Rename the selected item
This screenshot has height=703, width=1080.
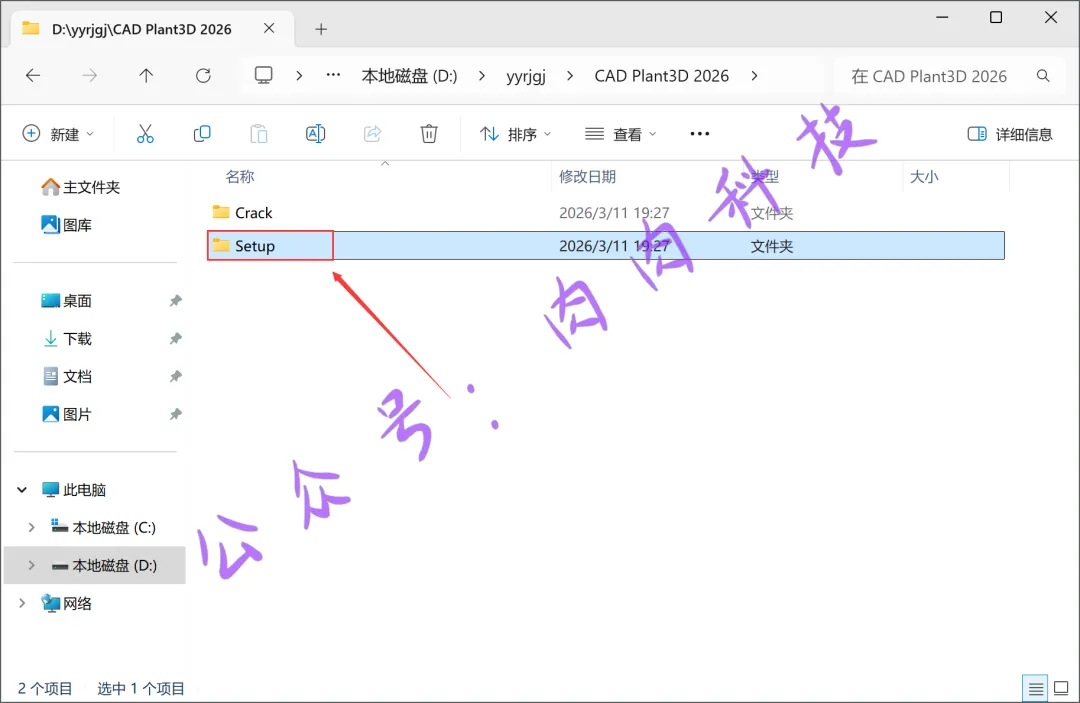click(x=315, y=134)
